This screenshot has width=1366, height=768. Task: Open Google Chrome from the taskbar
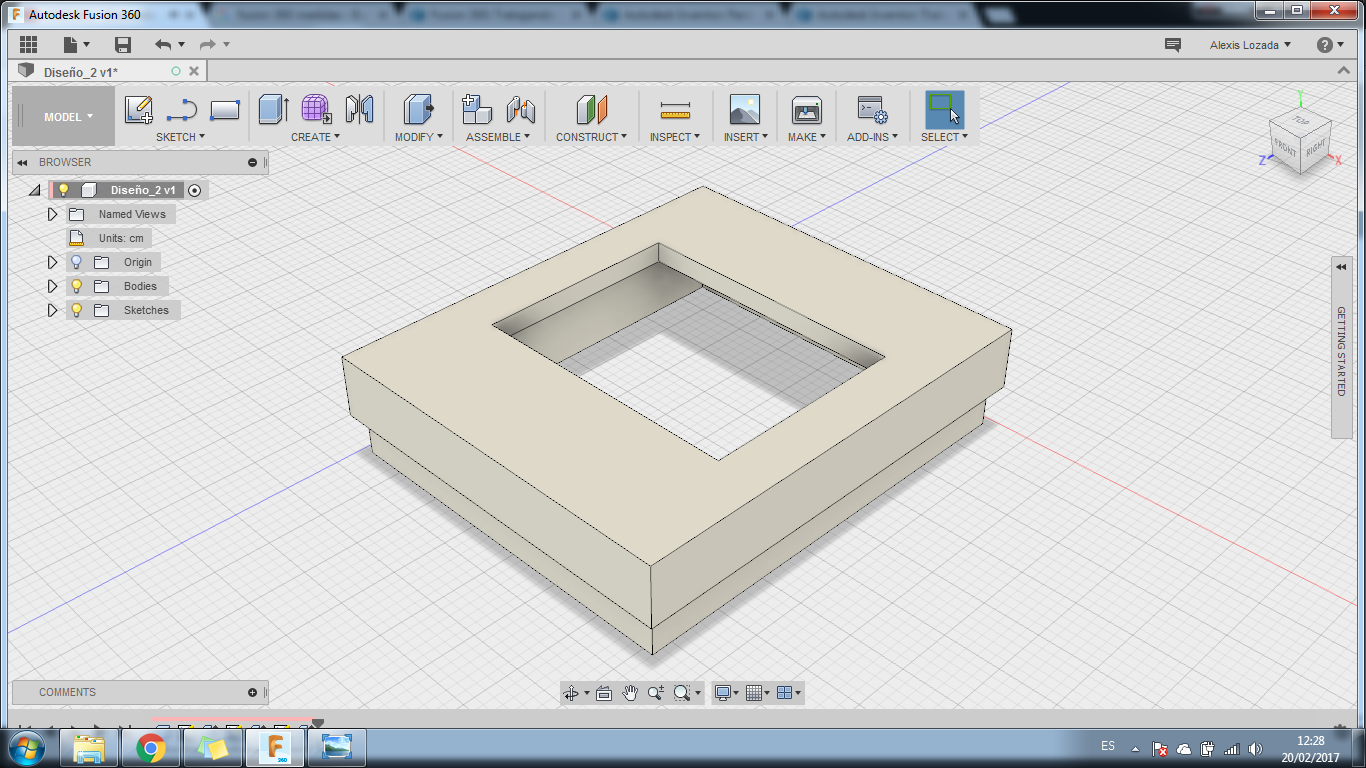pos(151,747)
